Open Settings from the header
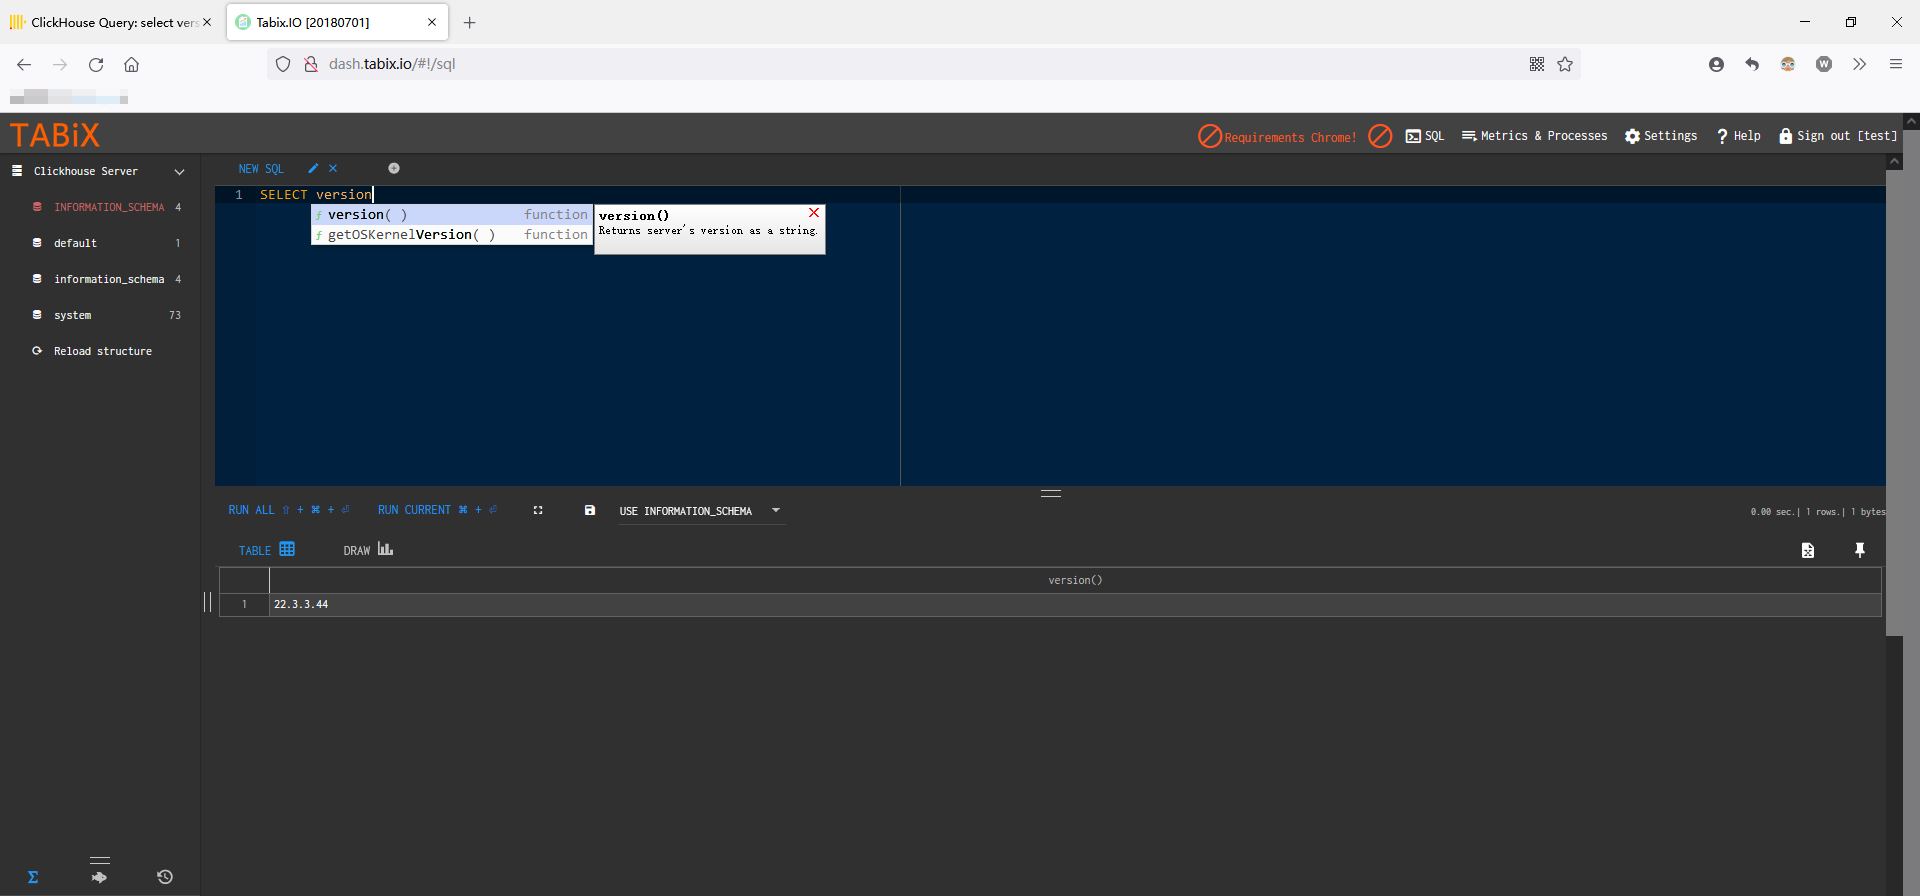 click(1661, 136)
